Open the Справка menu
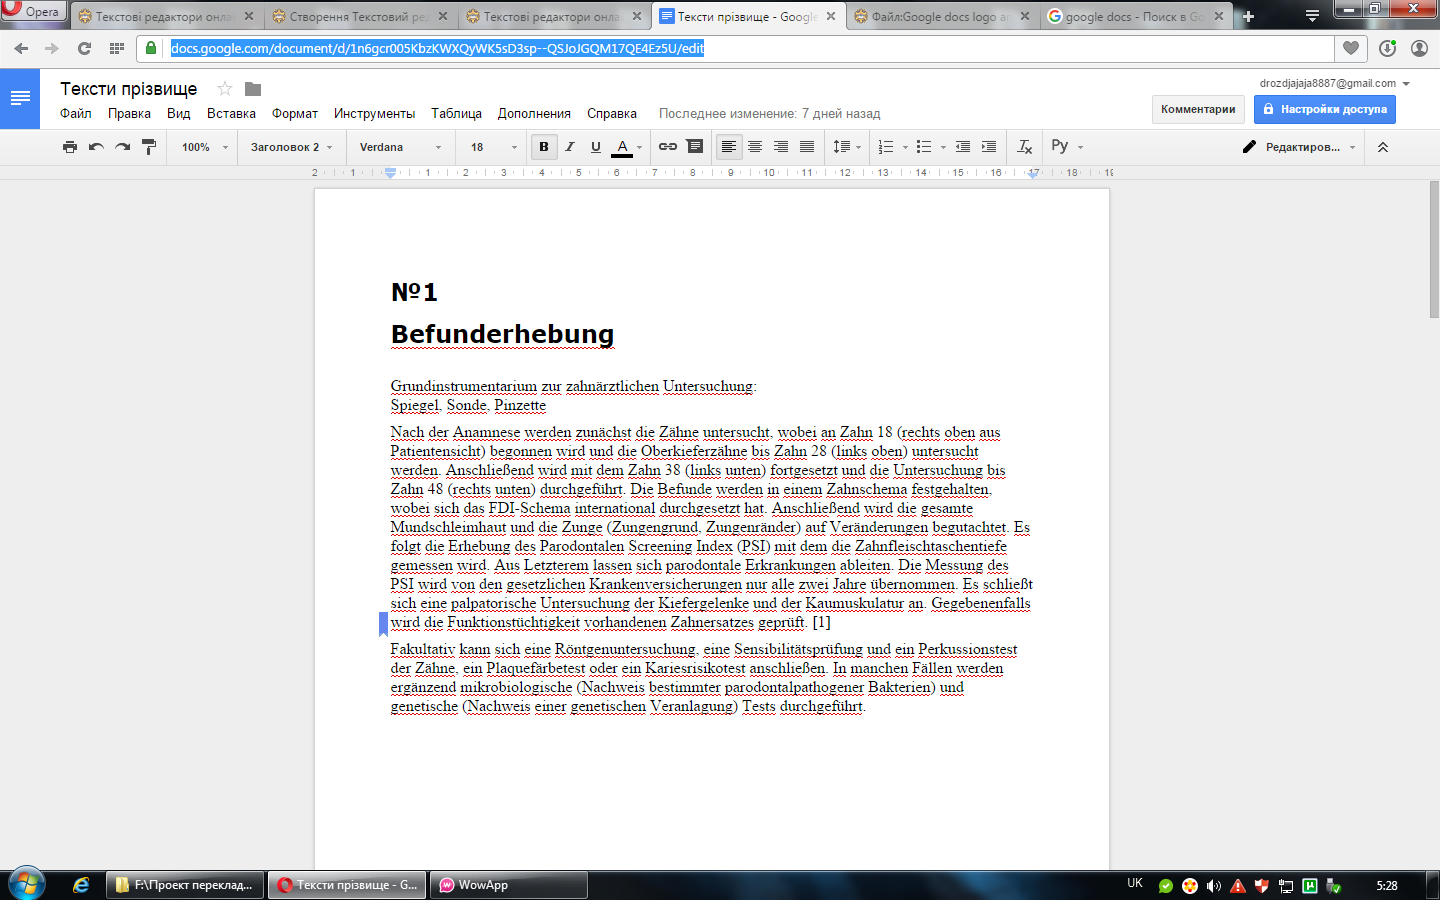 click(612, 113)
